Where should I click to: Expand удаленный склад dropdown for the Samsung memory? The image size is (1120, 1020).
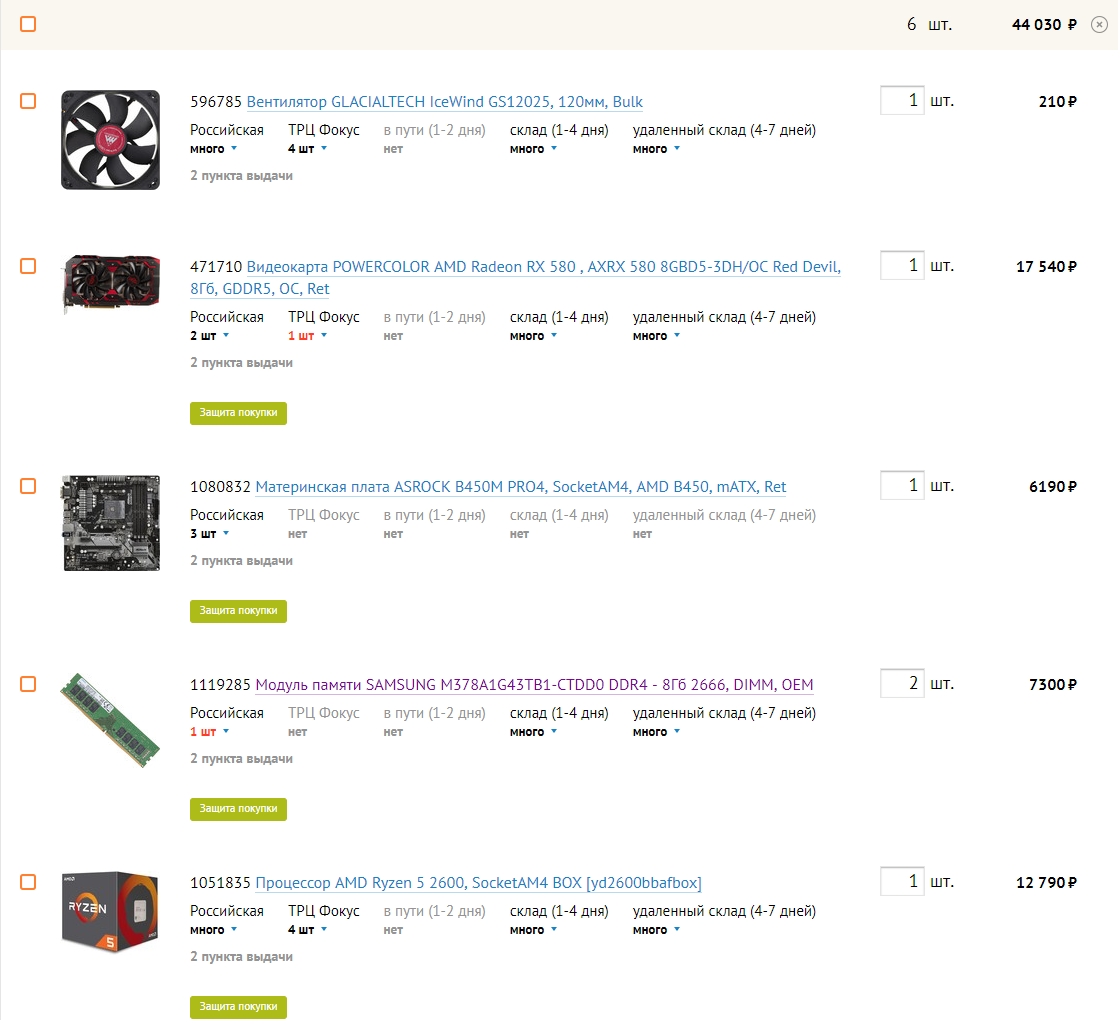coord(656,732)
